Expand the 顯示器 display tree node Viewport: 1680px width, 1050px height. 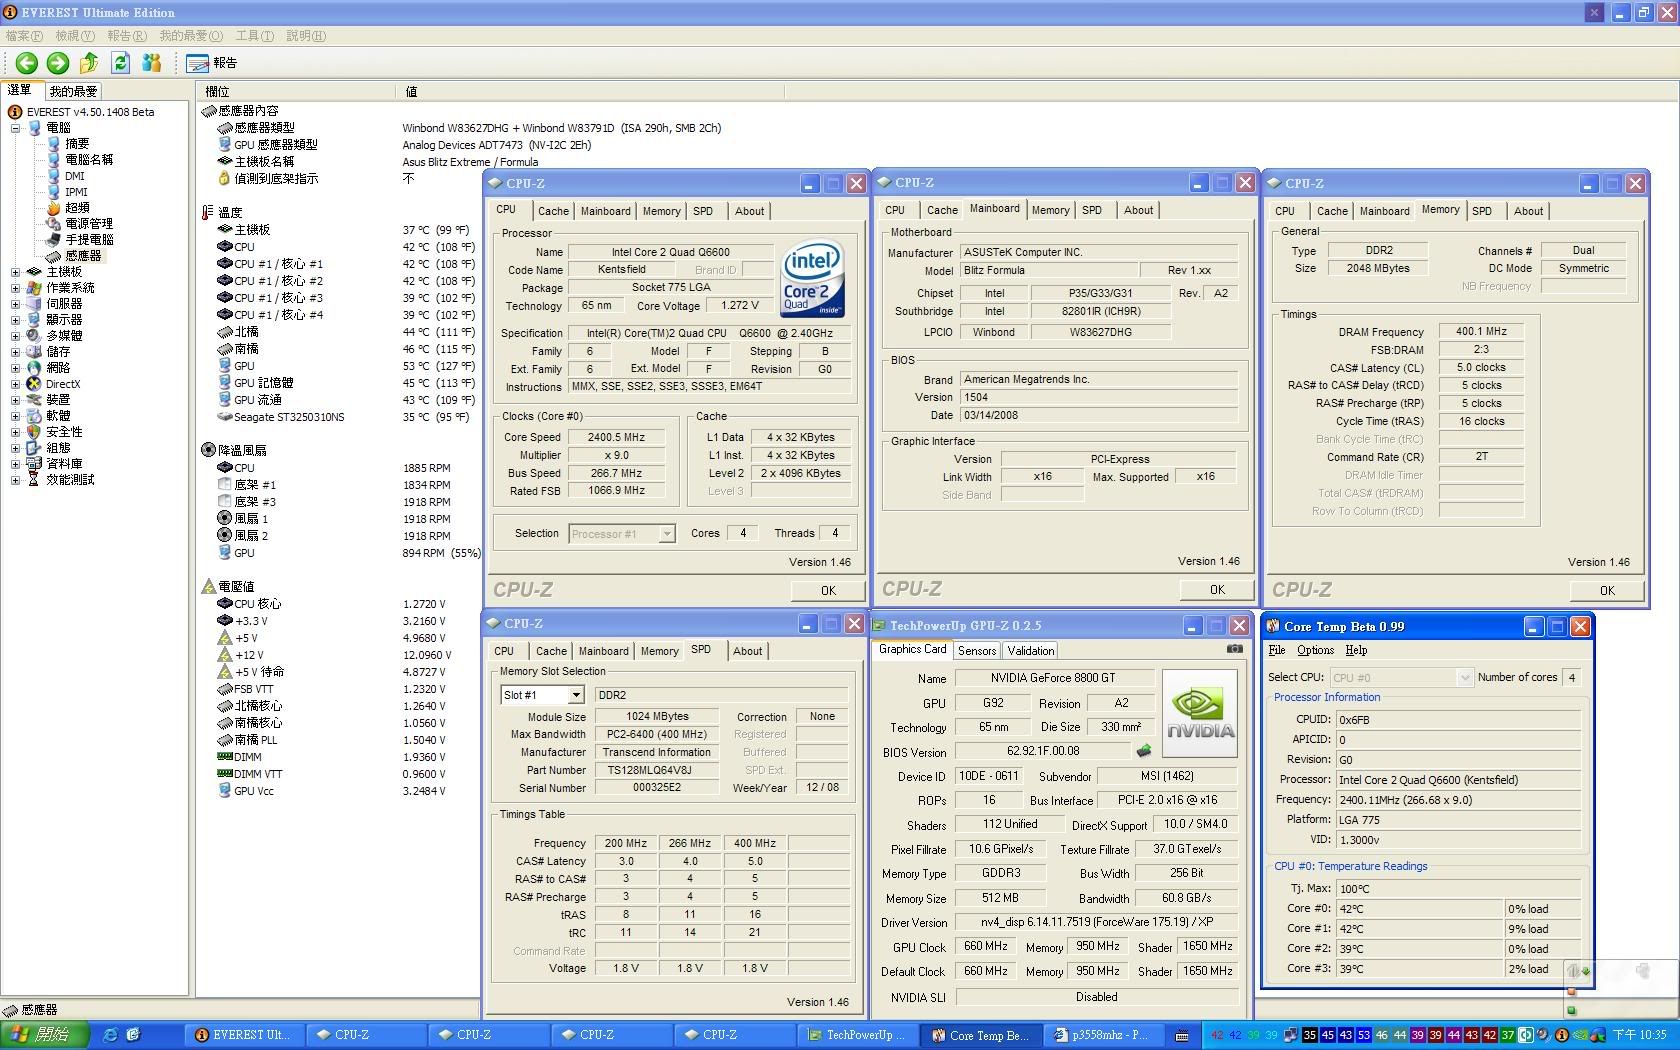click(15, 320)
